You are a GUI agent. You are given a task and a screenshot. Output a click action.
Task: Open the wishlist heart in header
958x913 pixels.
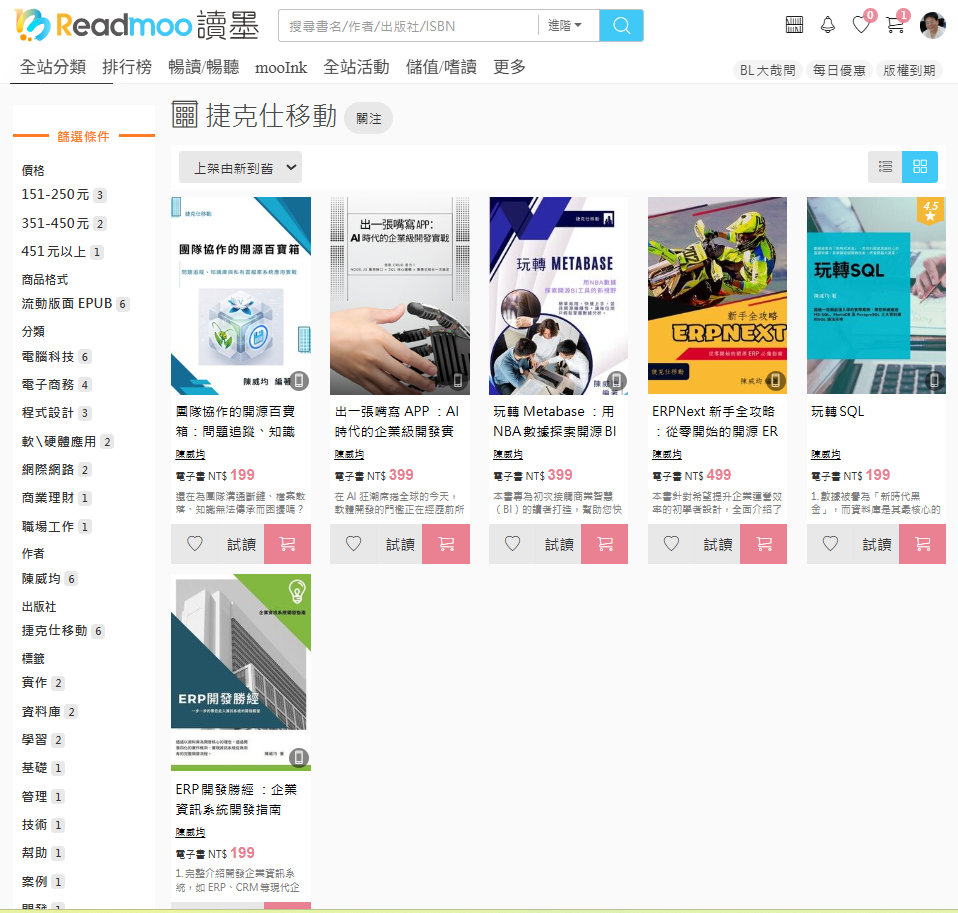tap(861, 25)
